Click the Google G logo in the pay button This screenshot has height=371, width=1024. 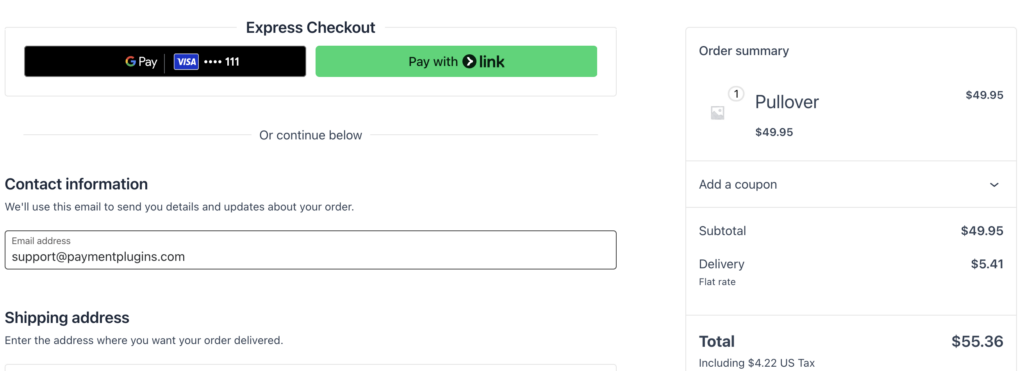click(x=131, y=62)
